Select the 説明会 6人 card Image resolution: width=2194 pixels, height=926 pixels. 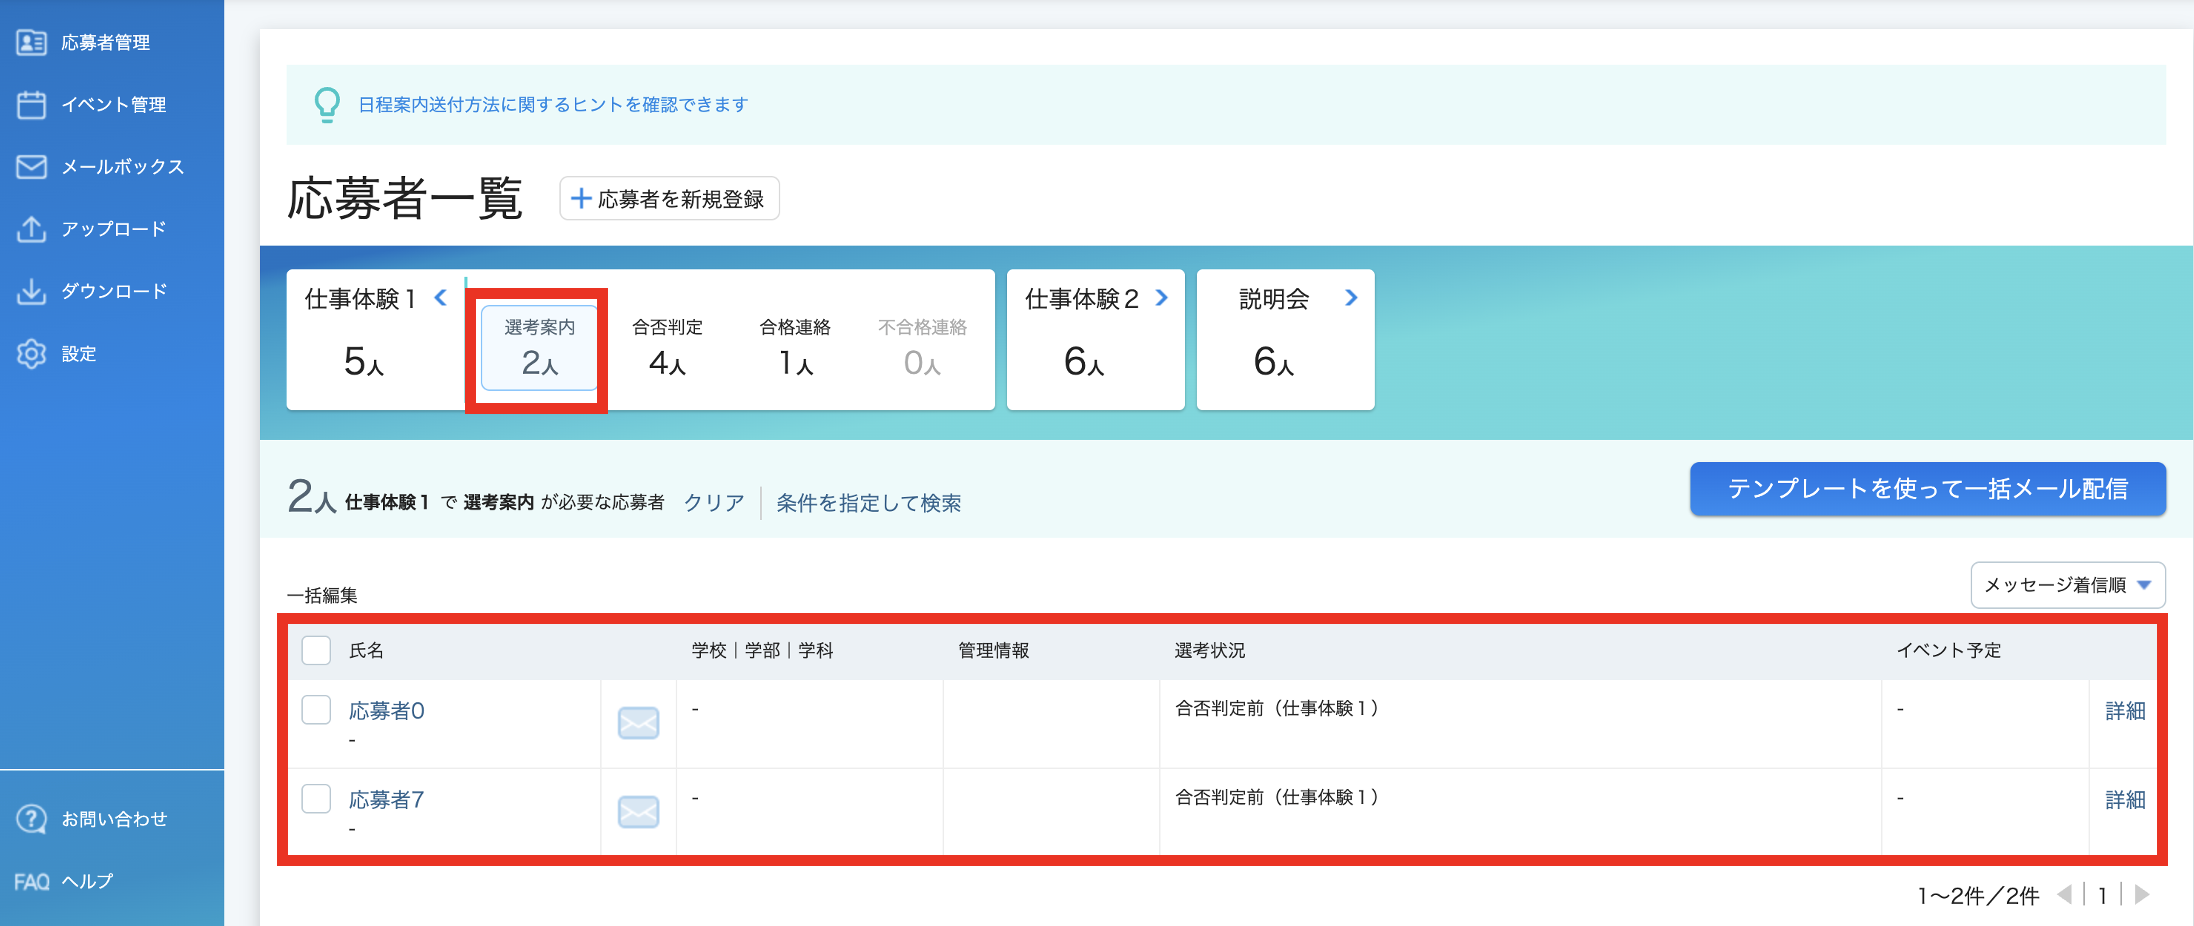point(1285,339)
